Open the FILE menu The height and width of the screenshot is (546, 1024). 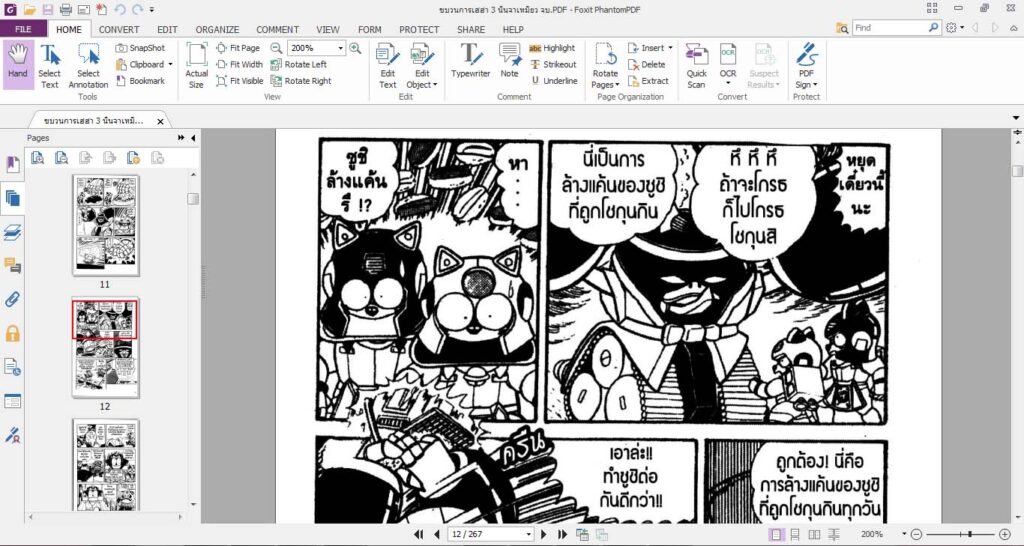click(x=23, y=29)
